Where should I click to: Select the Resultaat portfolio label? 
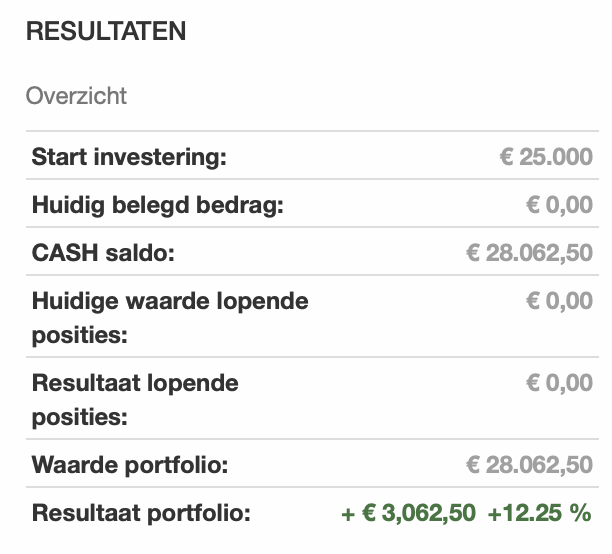[141, 513]
